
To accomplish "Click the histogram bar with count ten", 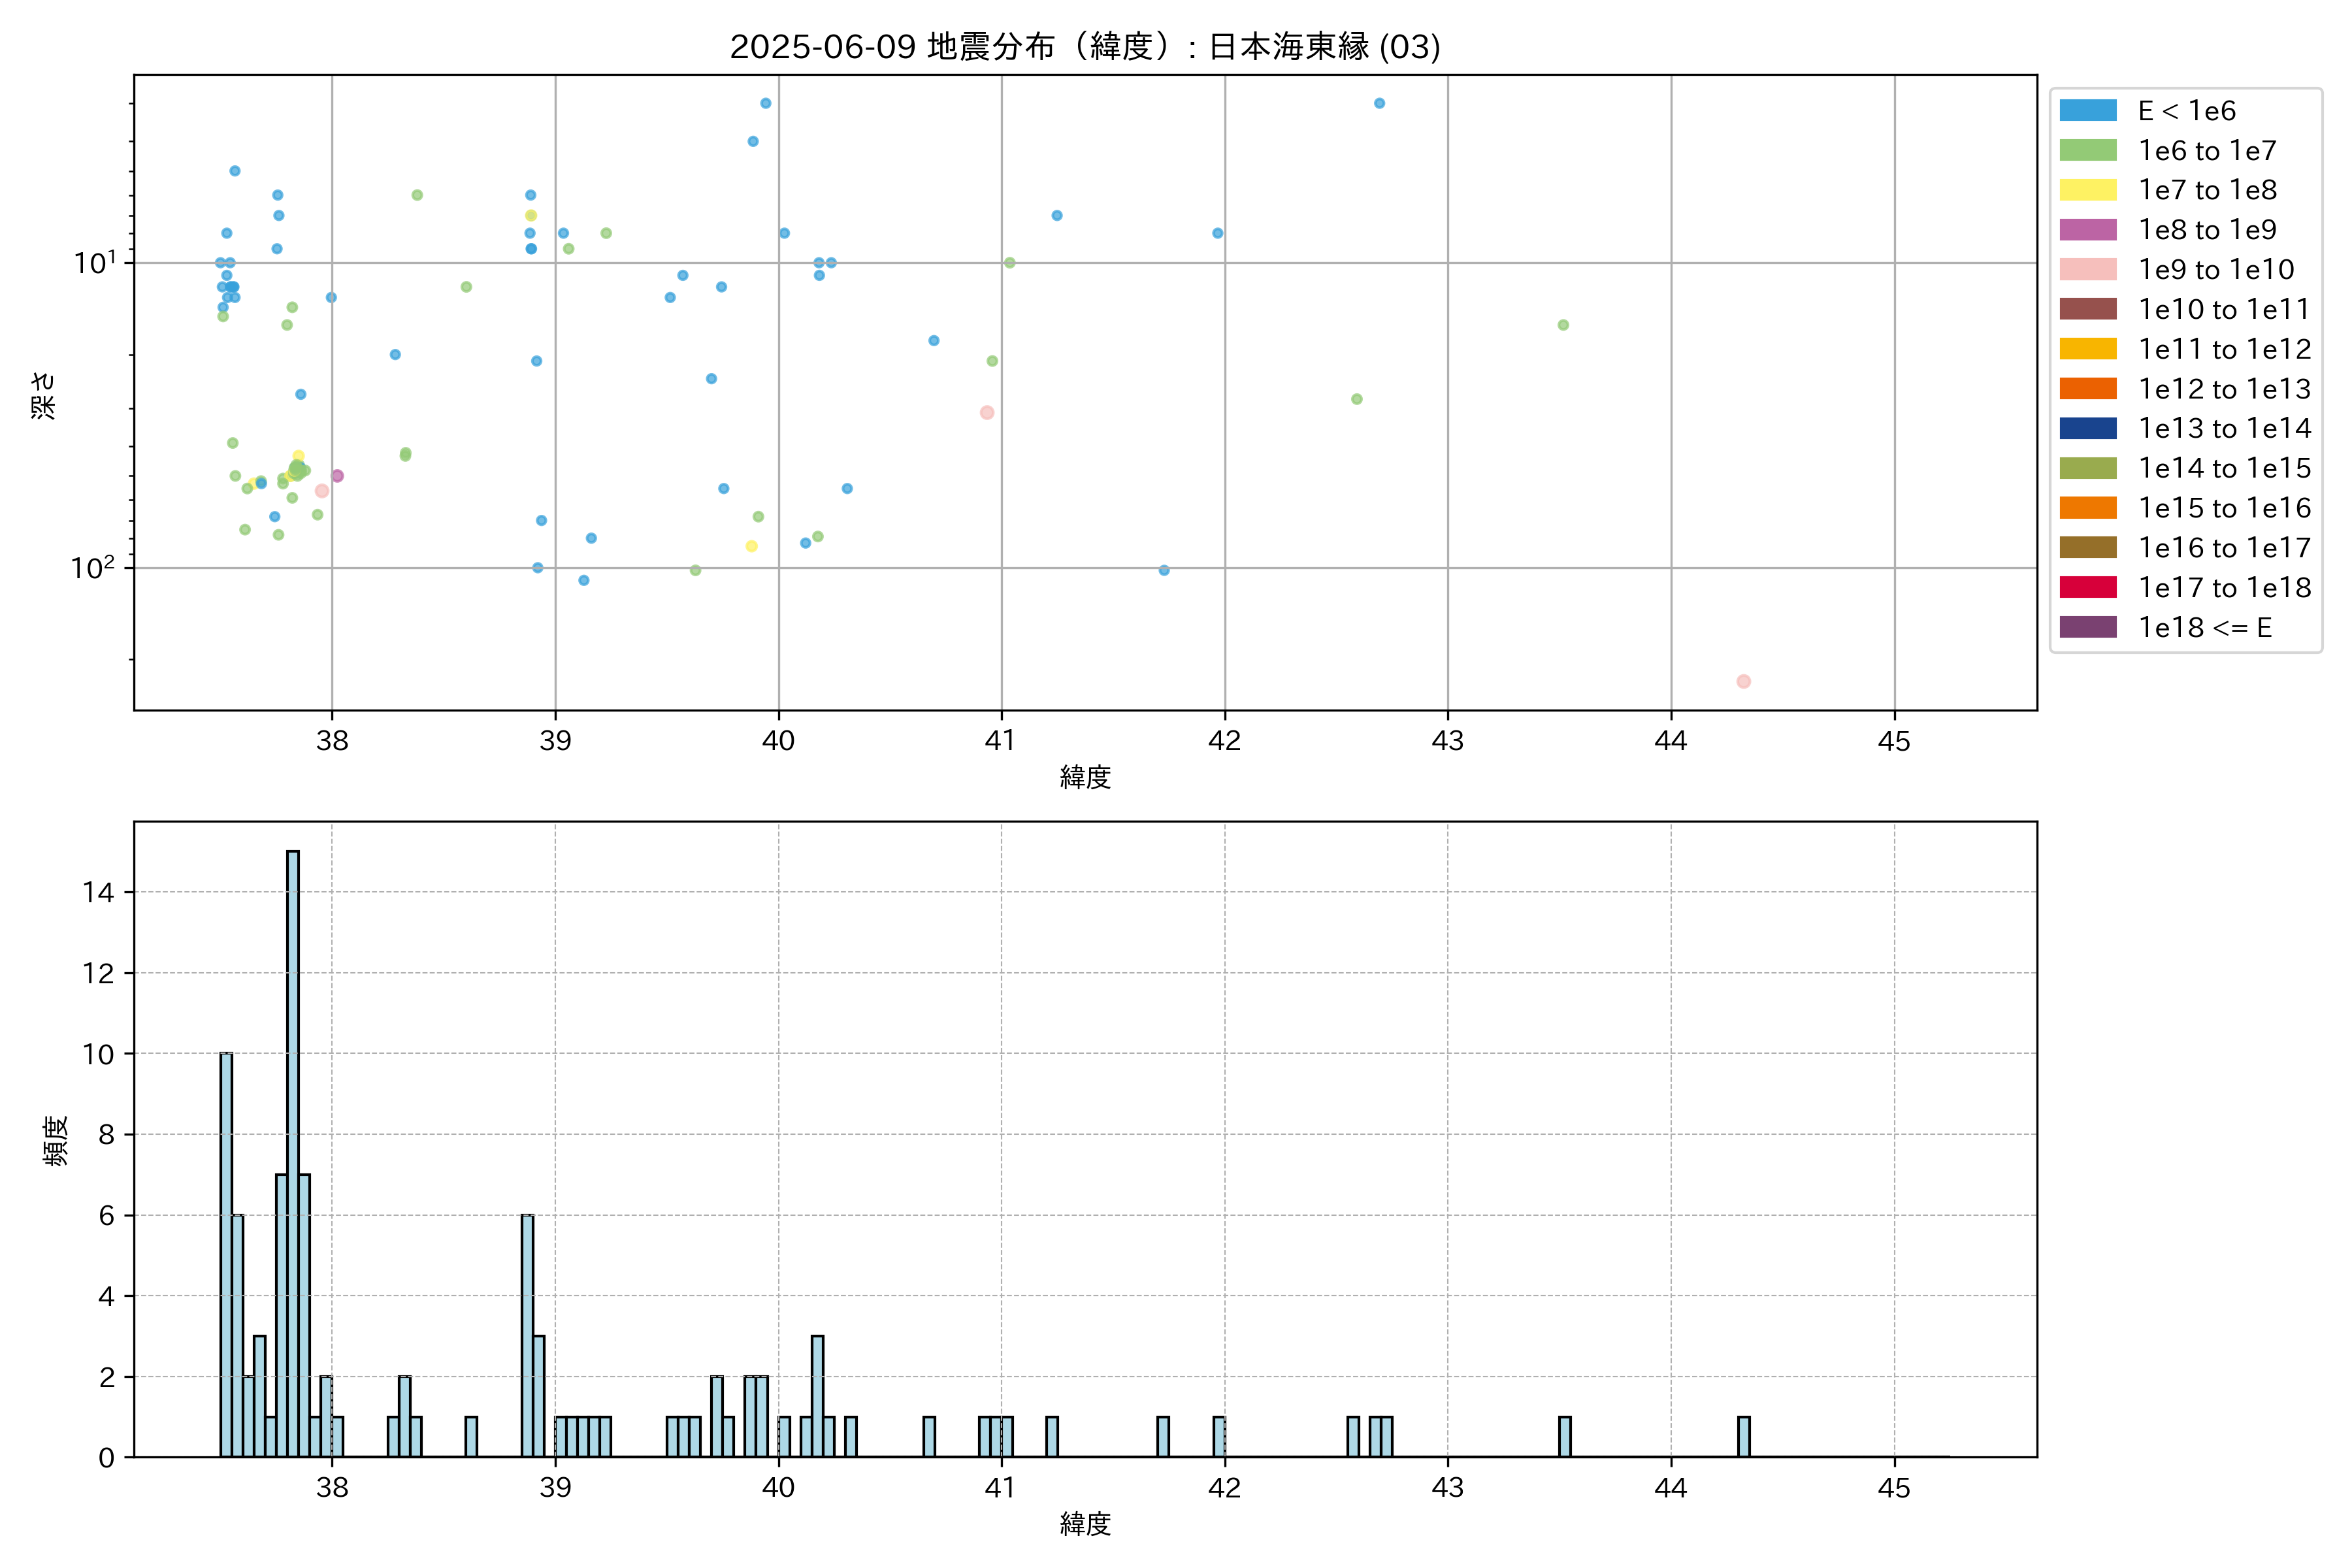I will (226, 1254).
